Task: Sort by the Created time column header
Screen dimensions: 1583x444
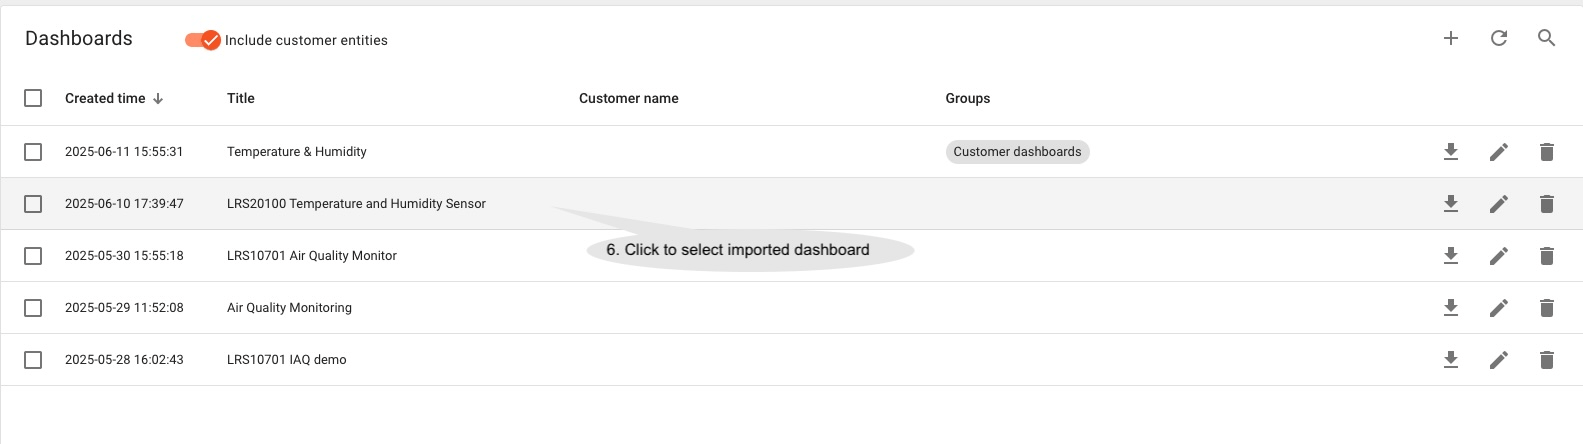Action: point(105,98)
